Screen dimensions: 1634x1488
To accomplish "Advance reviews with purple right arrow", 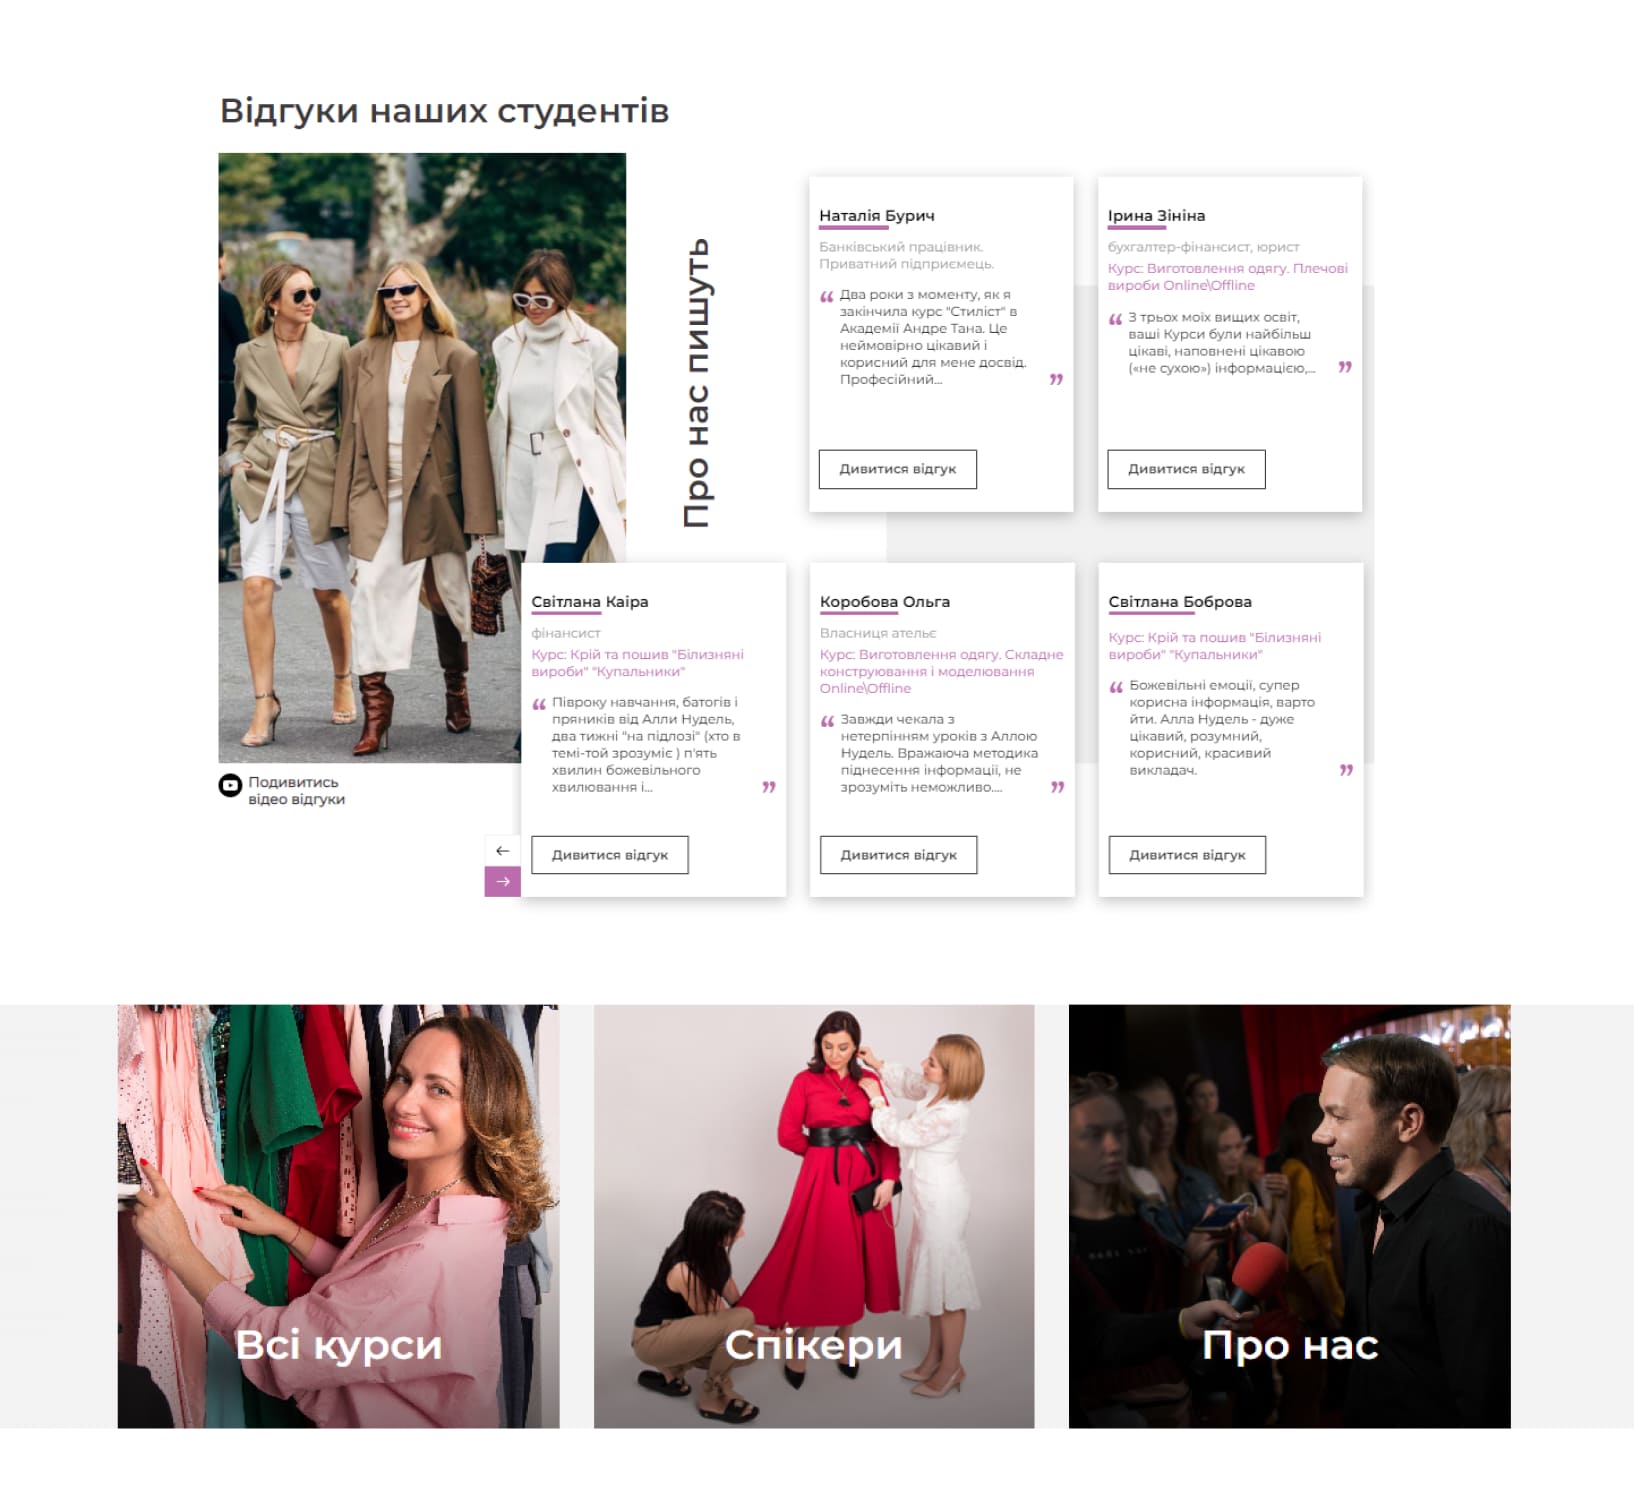I will (x=502, y=881).
